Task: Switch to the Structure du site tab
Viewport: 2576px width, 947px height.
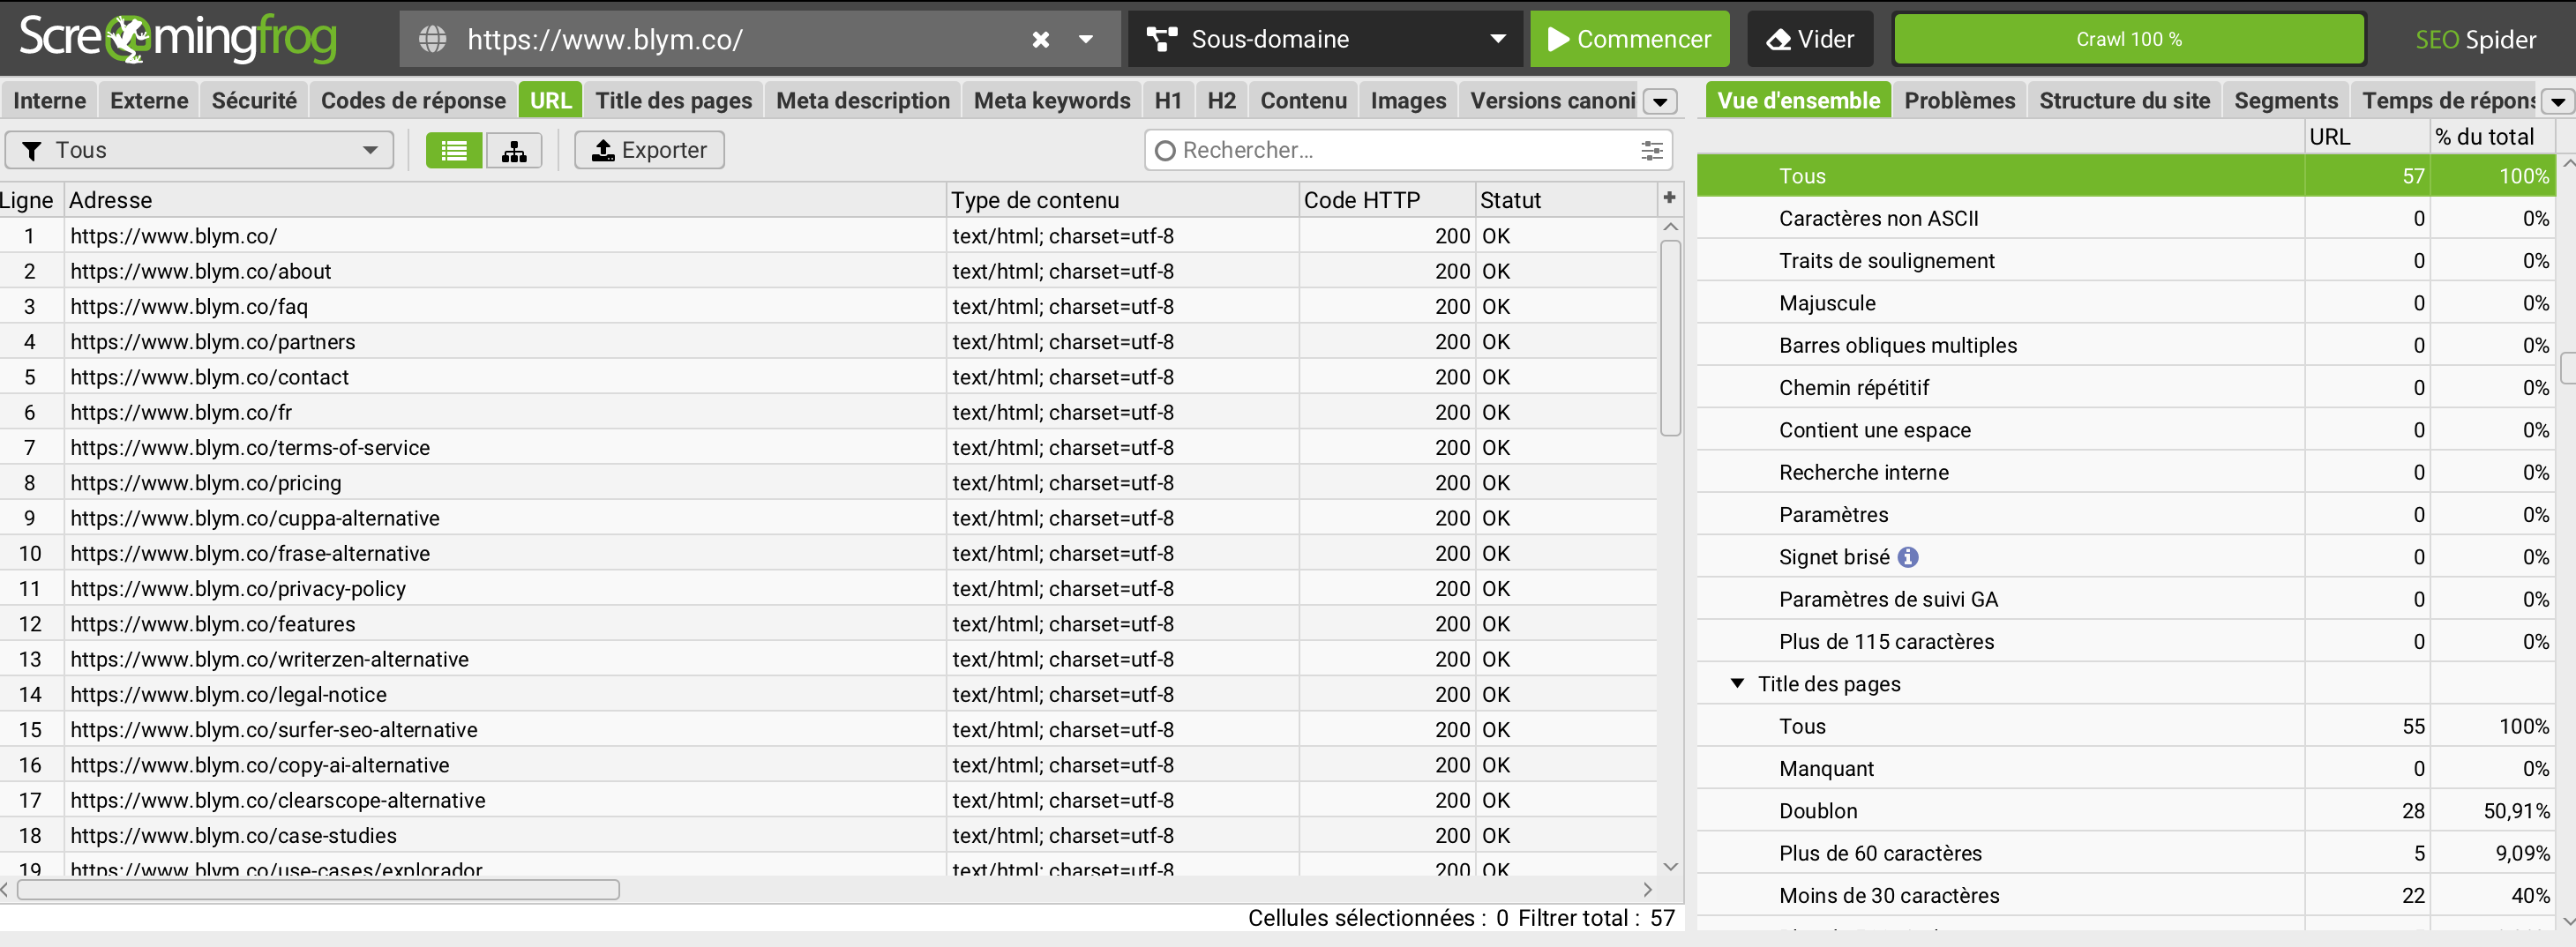Action: click(2124, 100)
